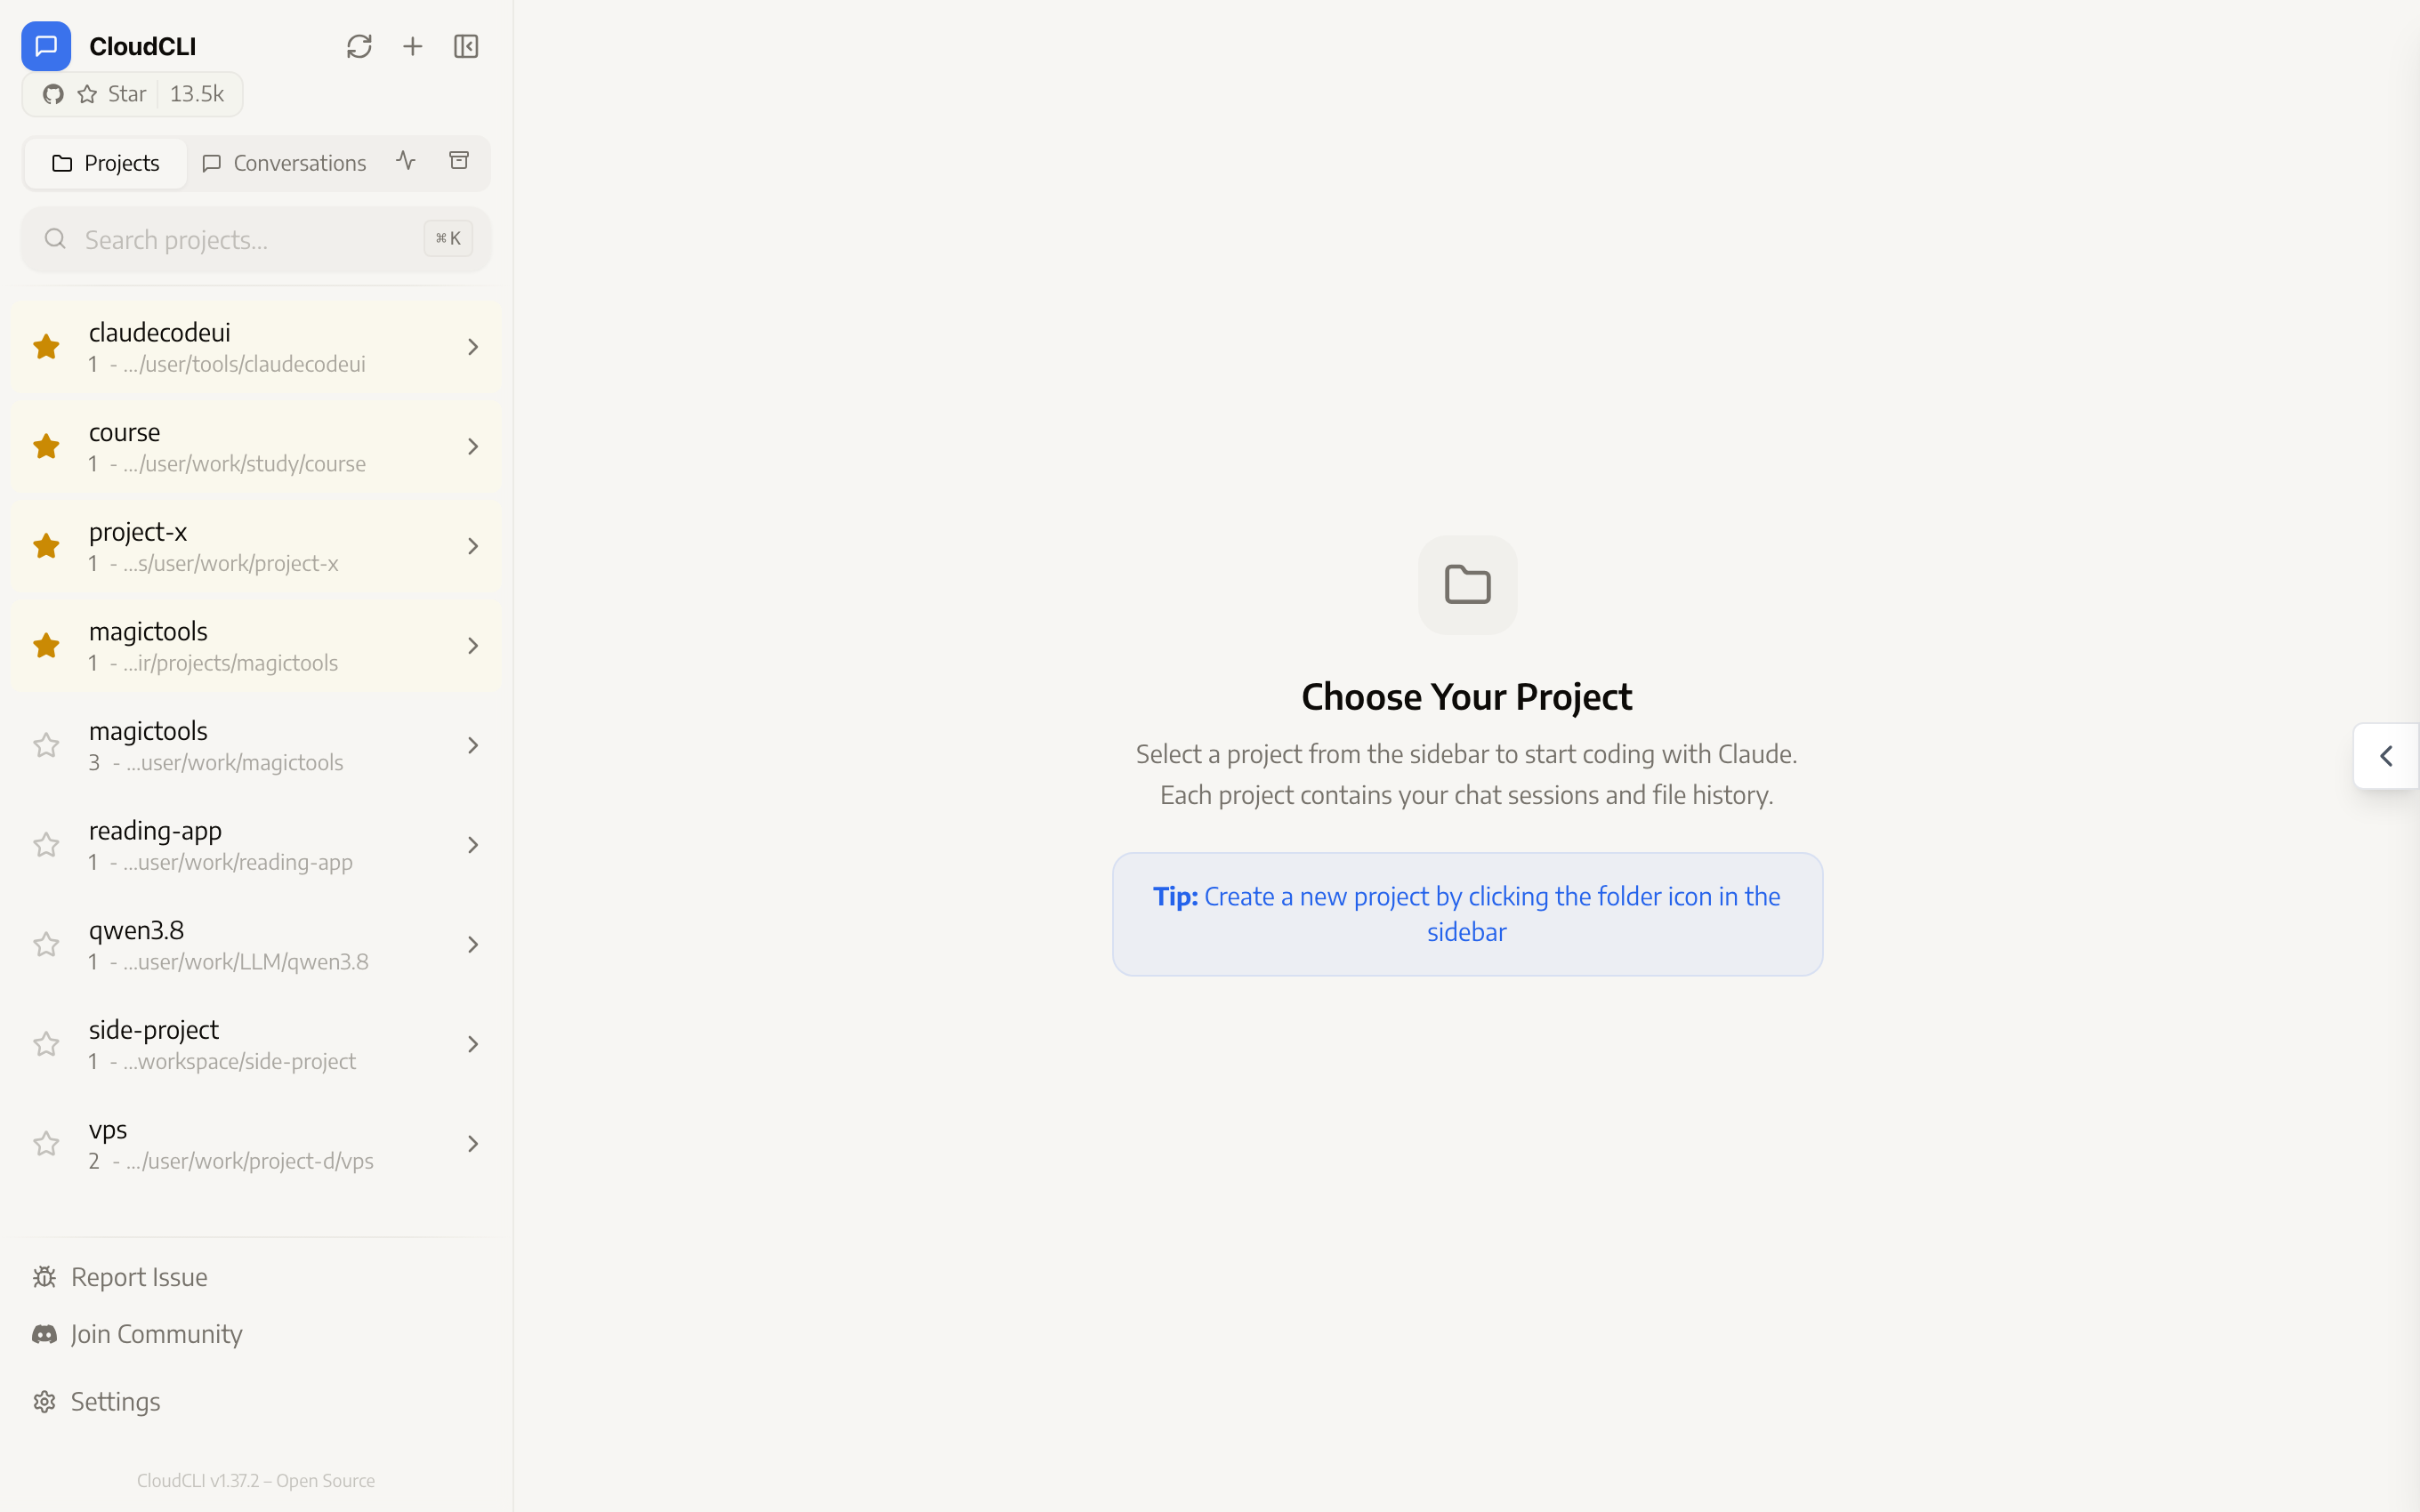Click the center folder icon
The height and width of the screenshot is (1512, 2420).
pos(1467,585)
